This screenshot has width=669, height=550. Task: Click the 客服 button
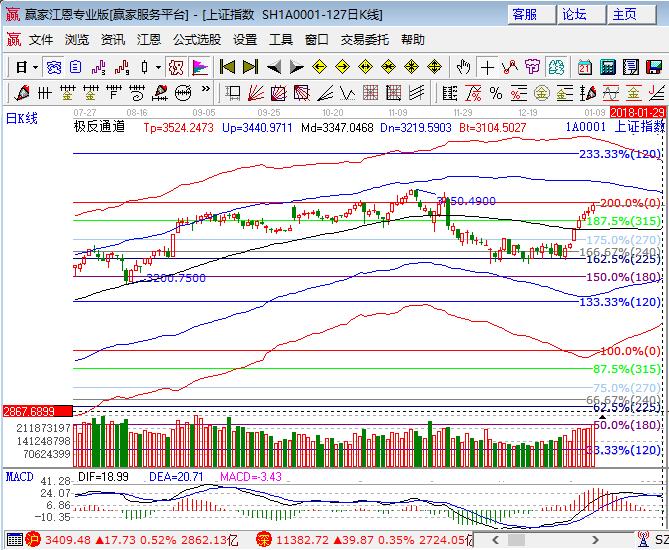pos(524,14)
